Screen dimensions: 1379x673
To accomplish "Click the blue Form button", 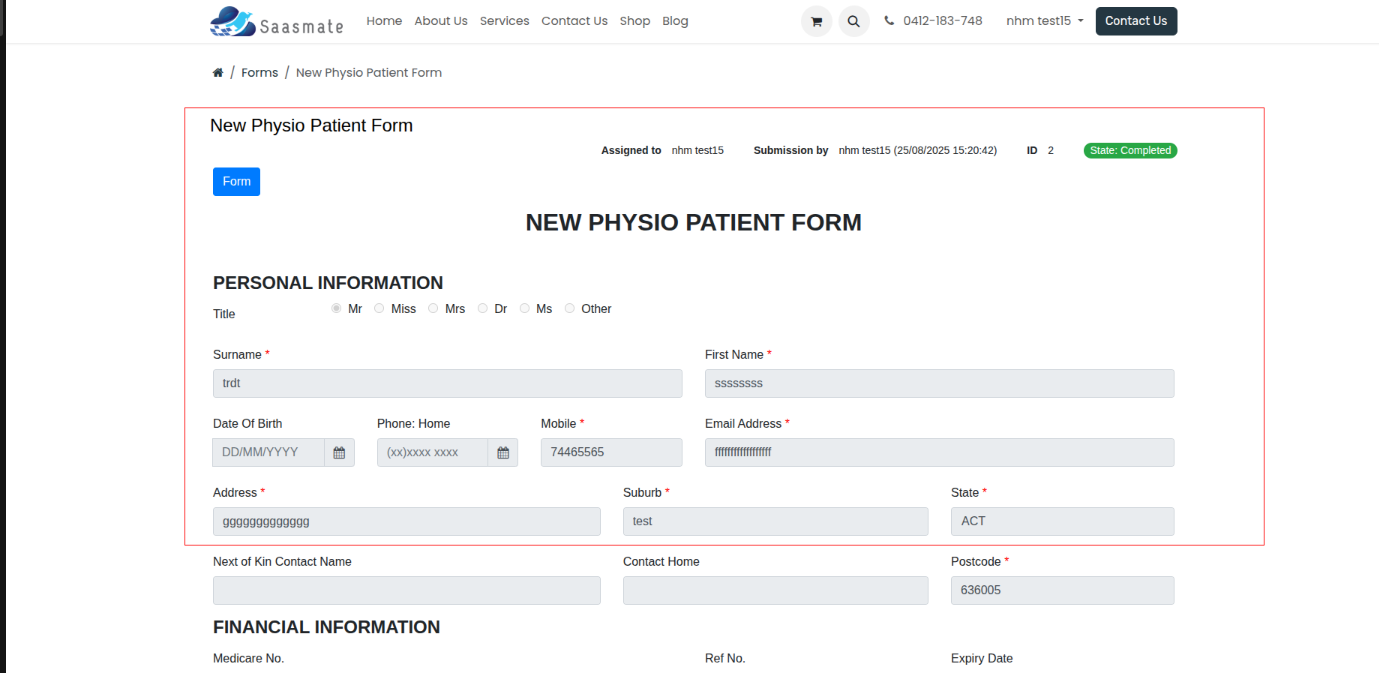I will pos(236,182).
